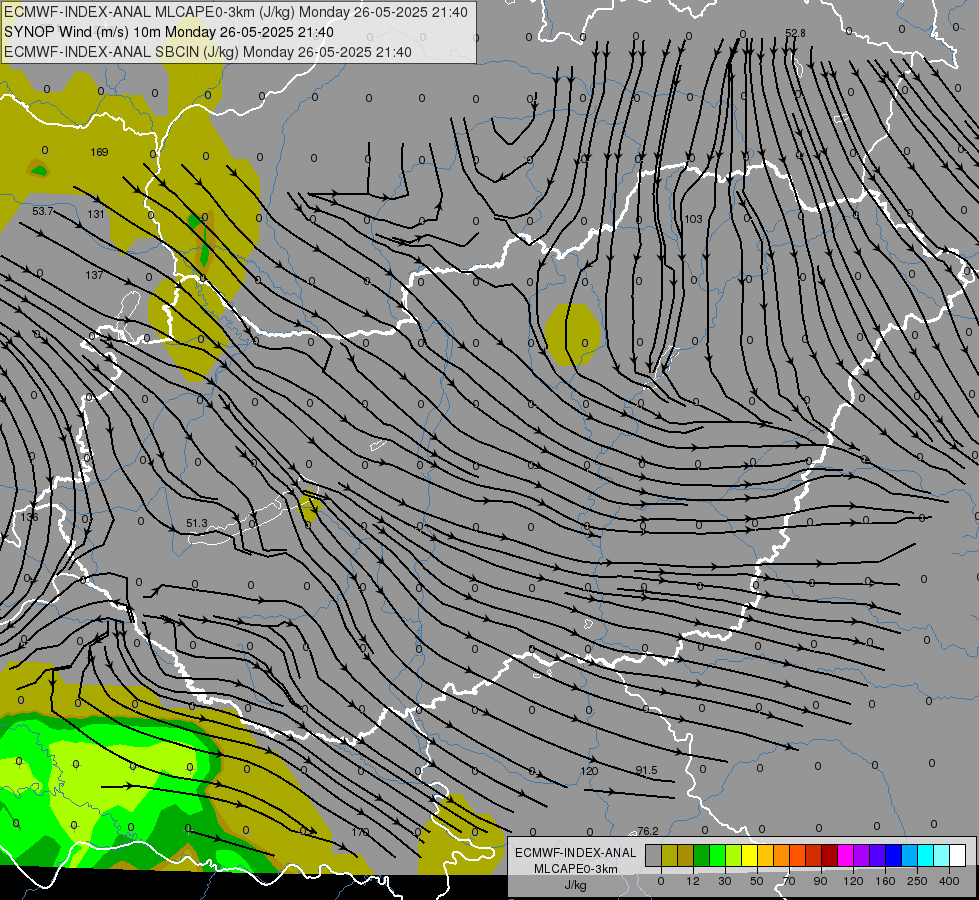Viewport: 979px width, 900px height.
Task: Click the legend scale value '400'
Action: coord(949,881)
